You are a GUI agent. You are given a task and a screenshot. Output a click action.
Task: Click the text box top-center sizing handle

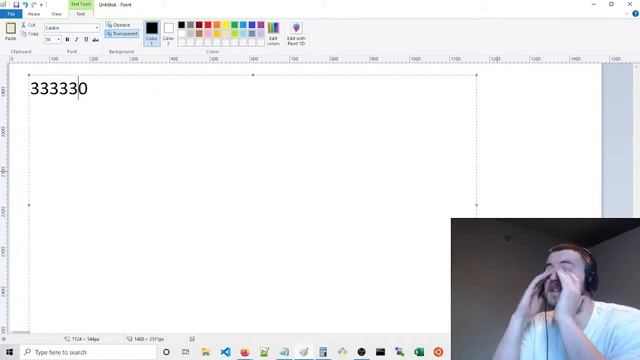(253, 75)
